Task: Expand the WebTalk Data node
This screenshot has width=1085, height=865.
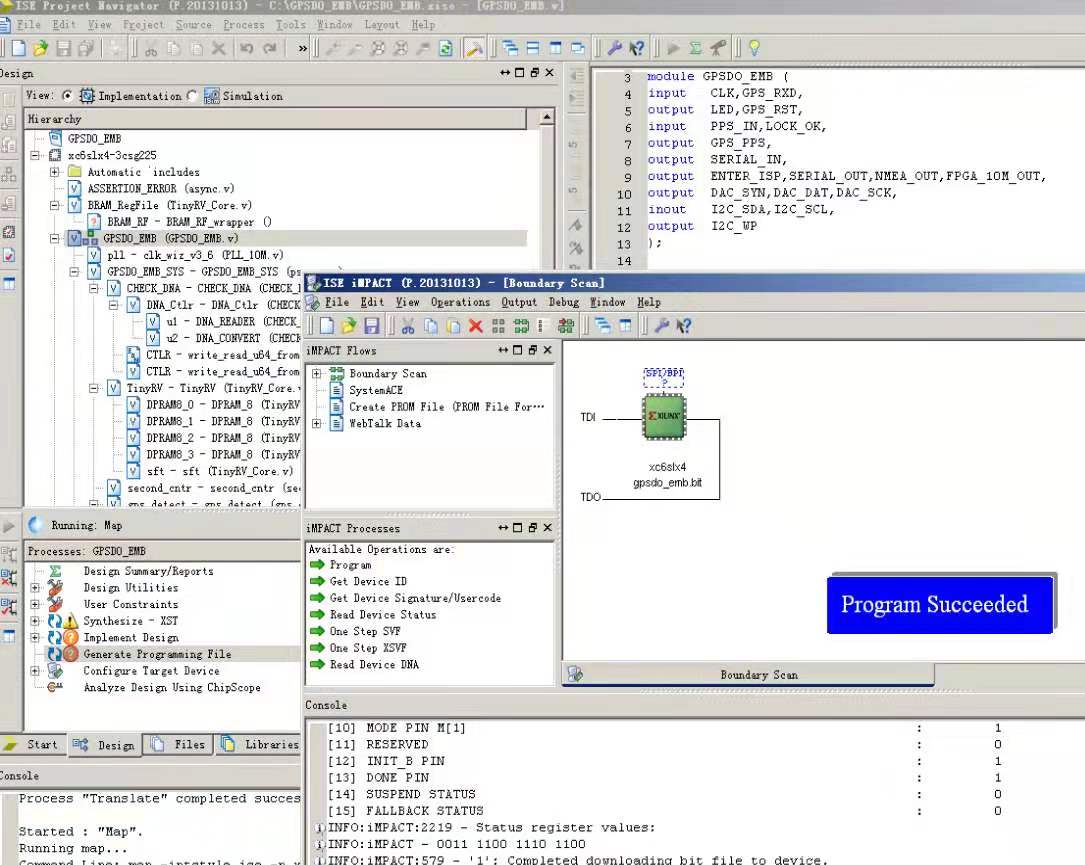Action: tap(317, 424)
